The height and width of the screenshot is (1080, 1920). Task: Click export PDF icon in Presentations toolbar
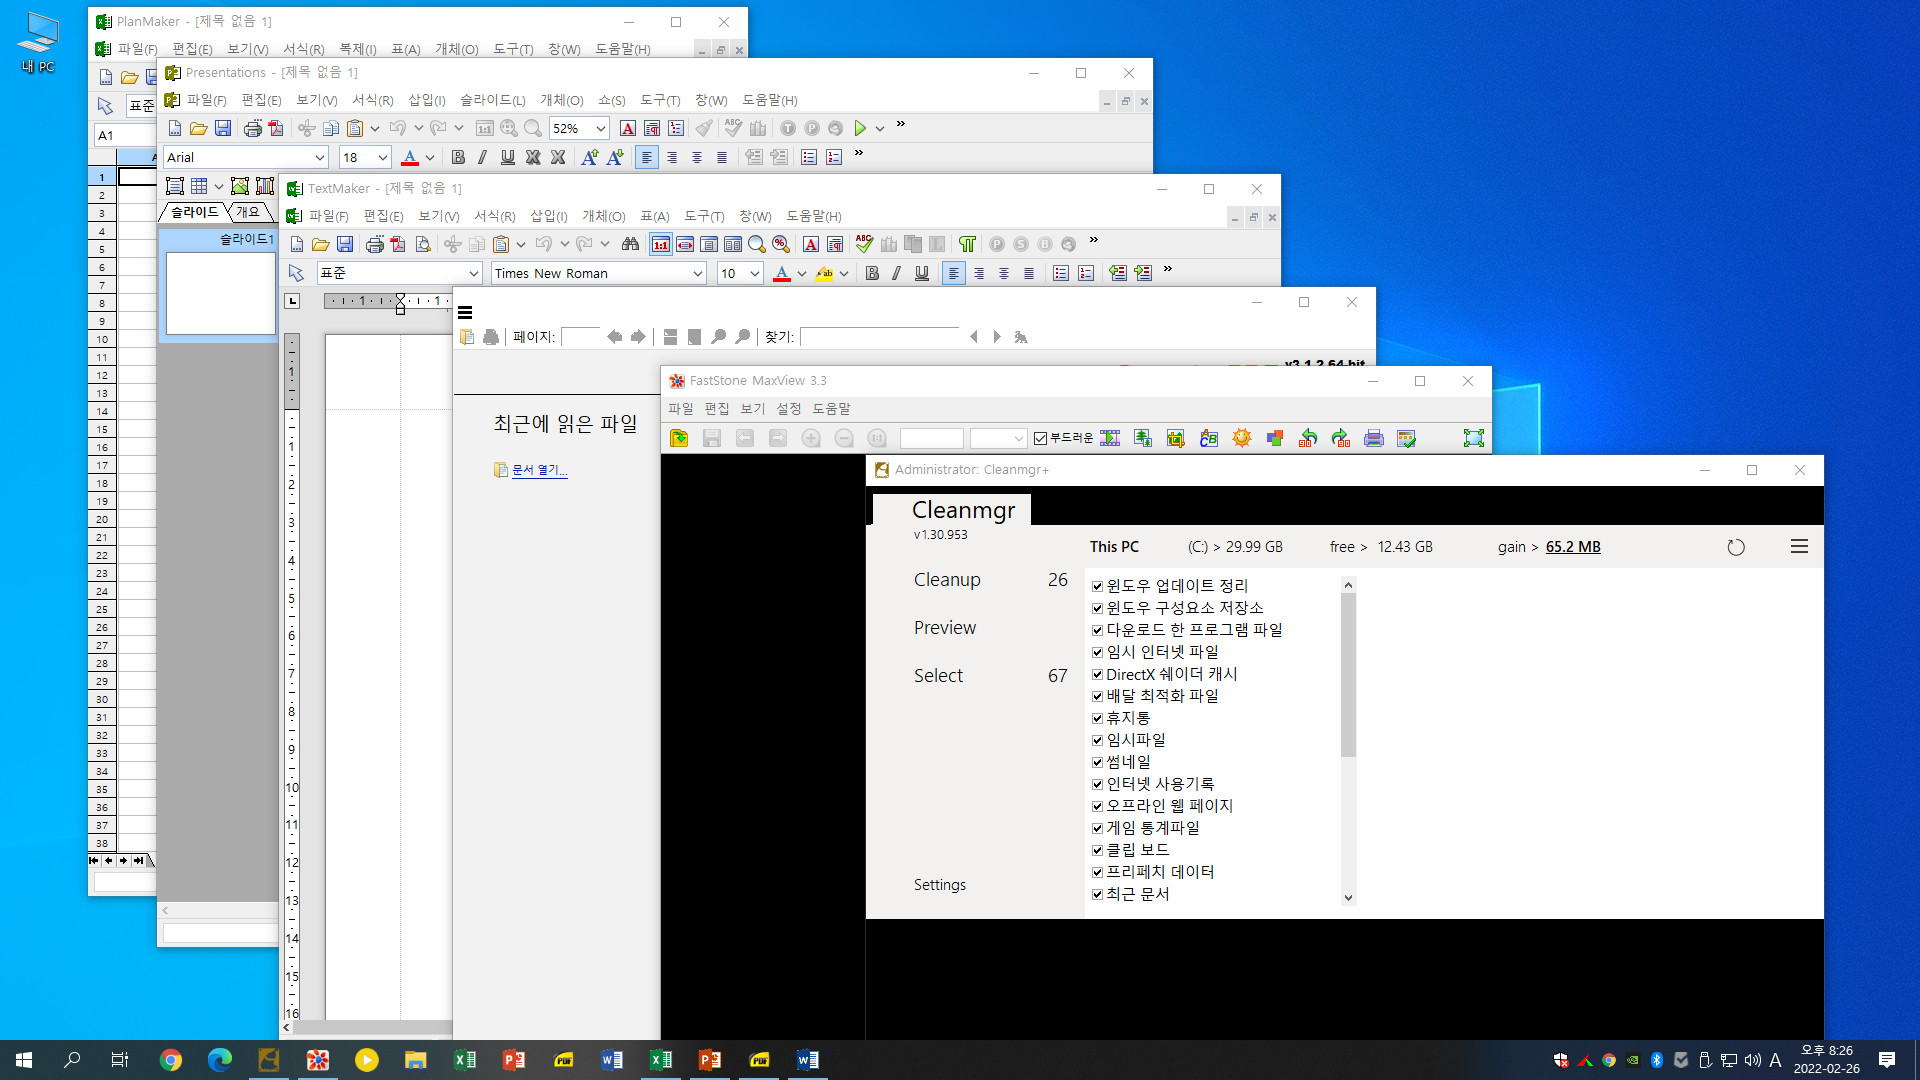tap(276, 128)
